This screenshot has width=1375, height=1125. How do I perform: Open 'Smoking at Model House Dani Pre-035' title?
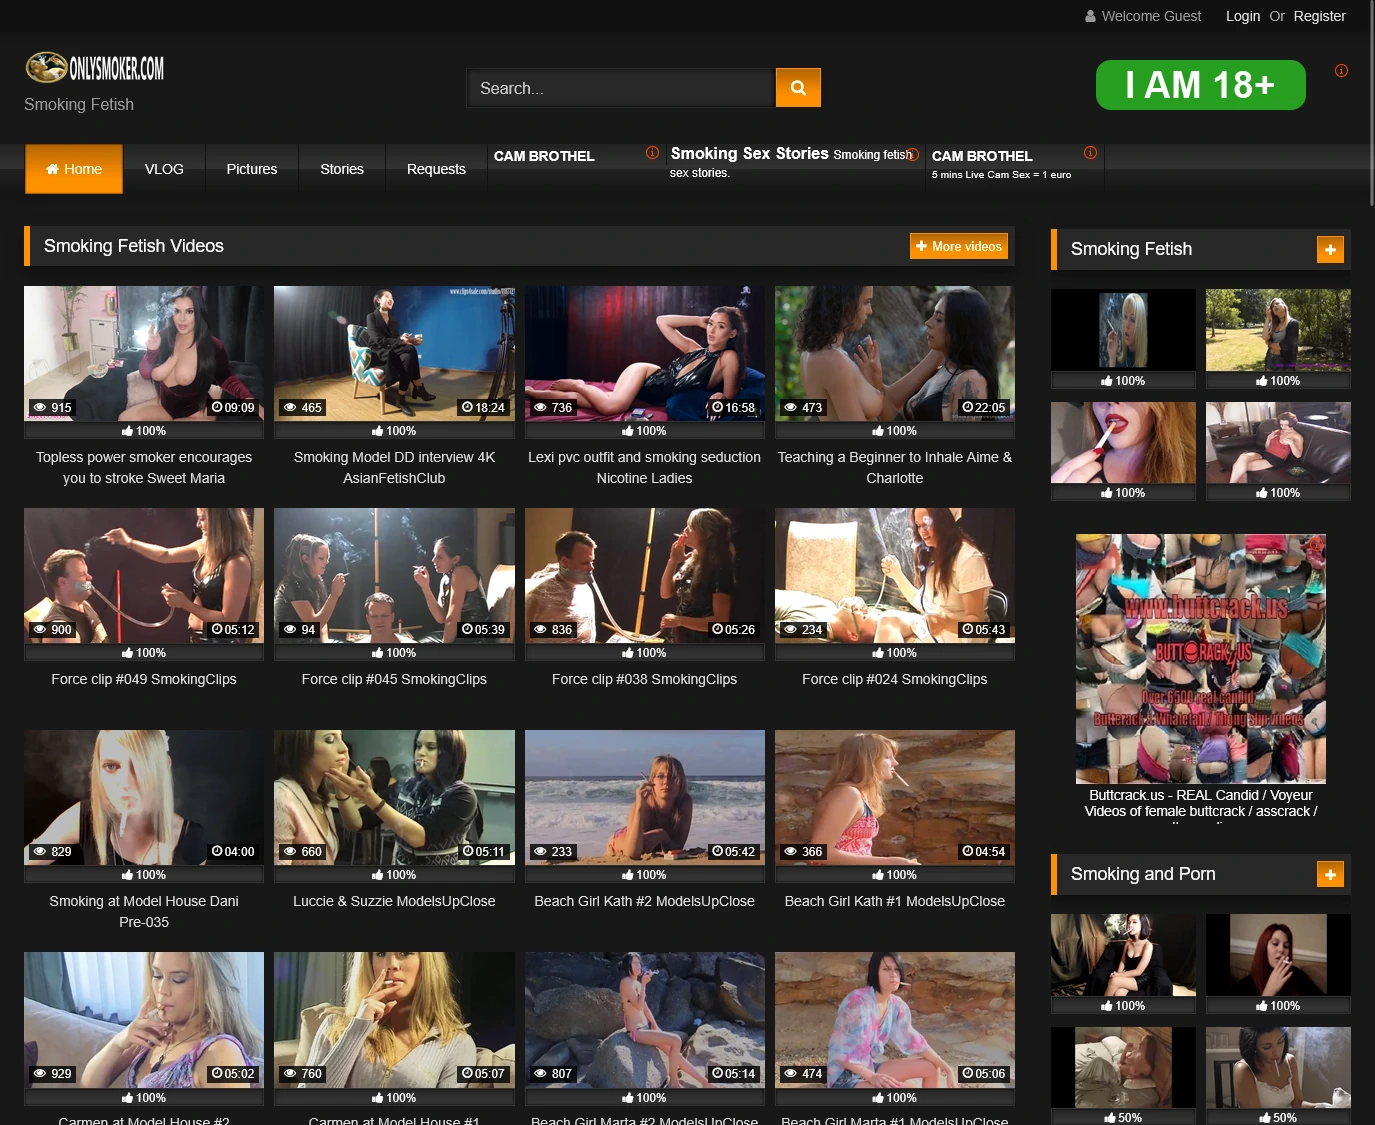[144, 912]
